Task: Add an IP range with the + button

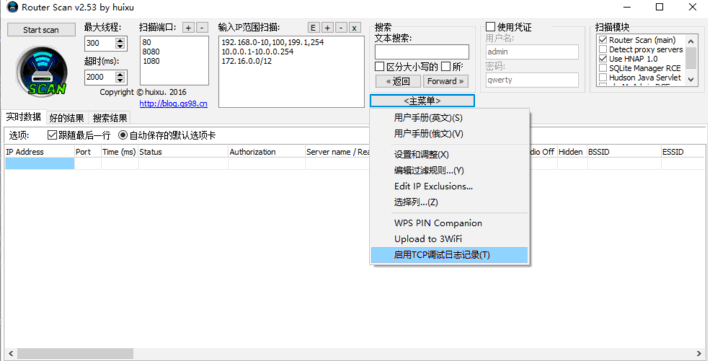Action: pyautogui.click(x=327, y=28)
